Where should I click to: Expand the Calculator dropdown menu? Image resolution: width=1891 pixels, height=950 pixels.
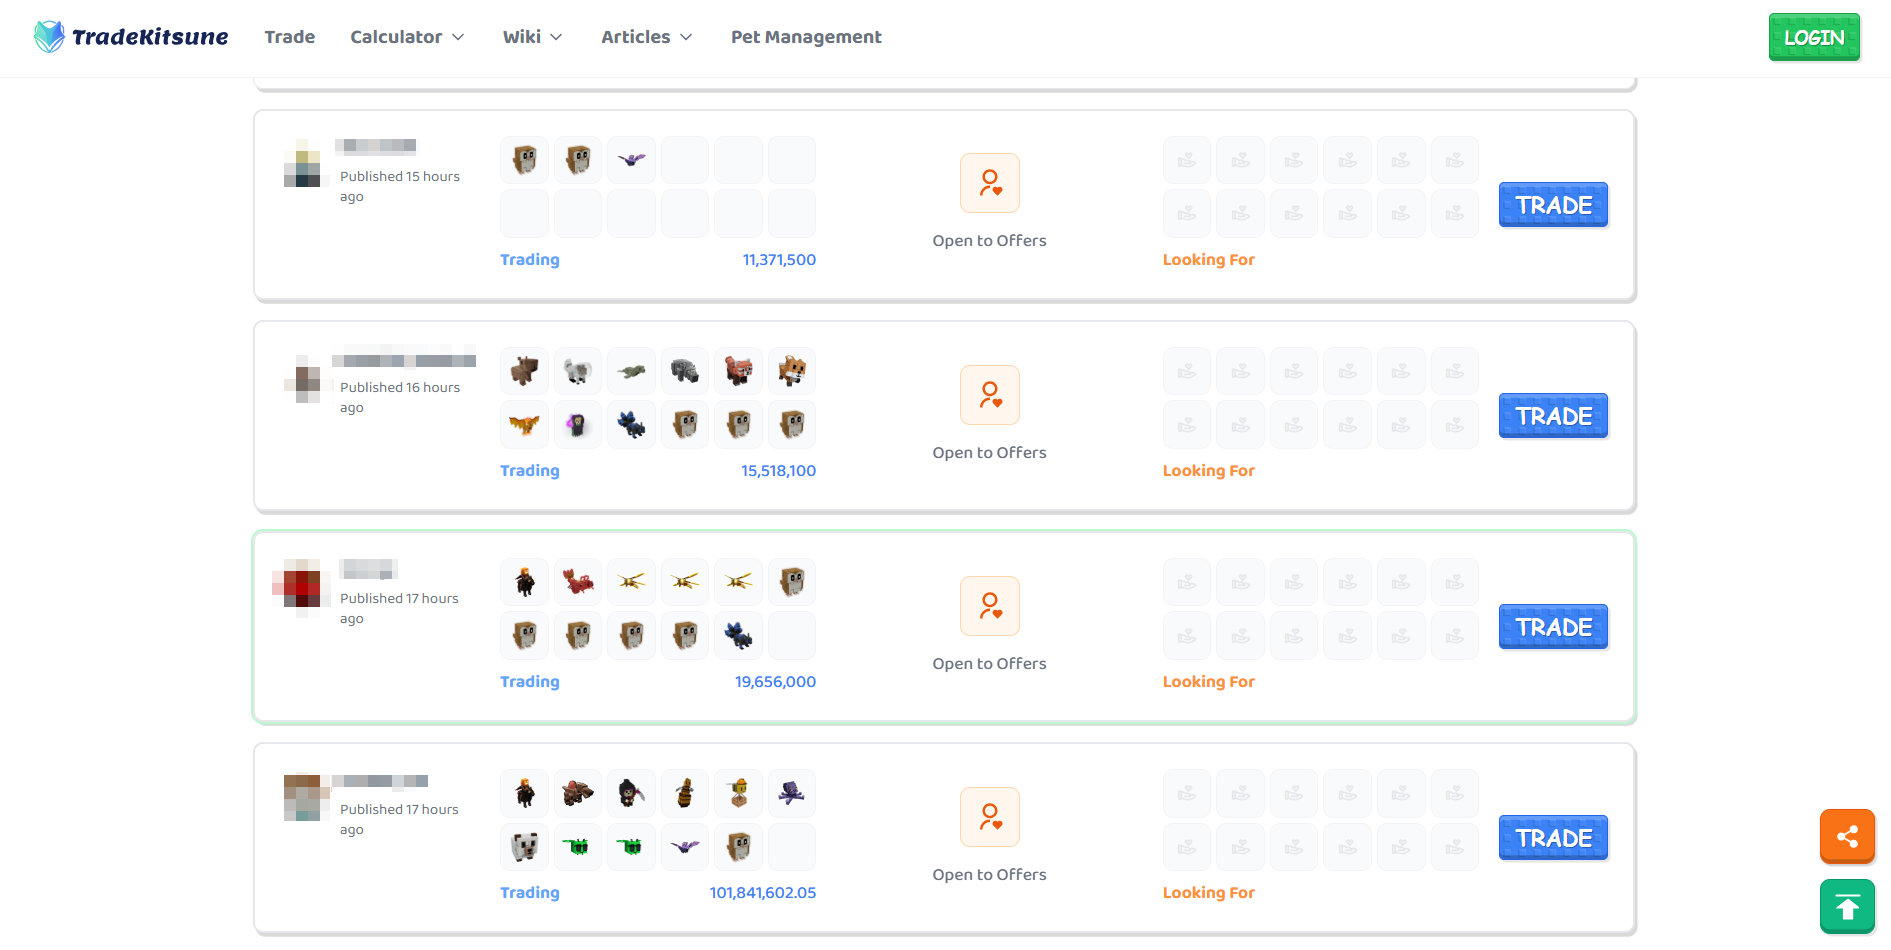pos(407,37)
